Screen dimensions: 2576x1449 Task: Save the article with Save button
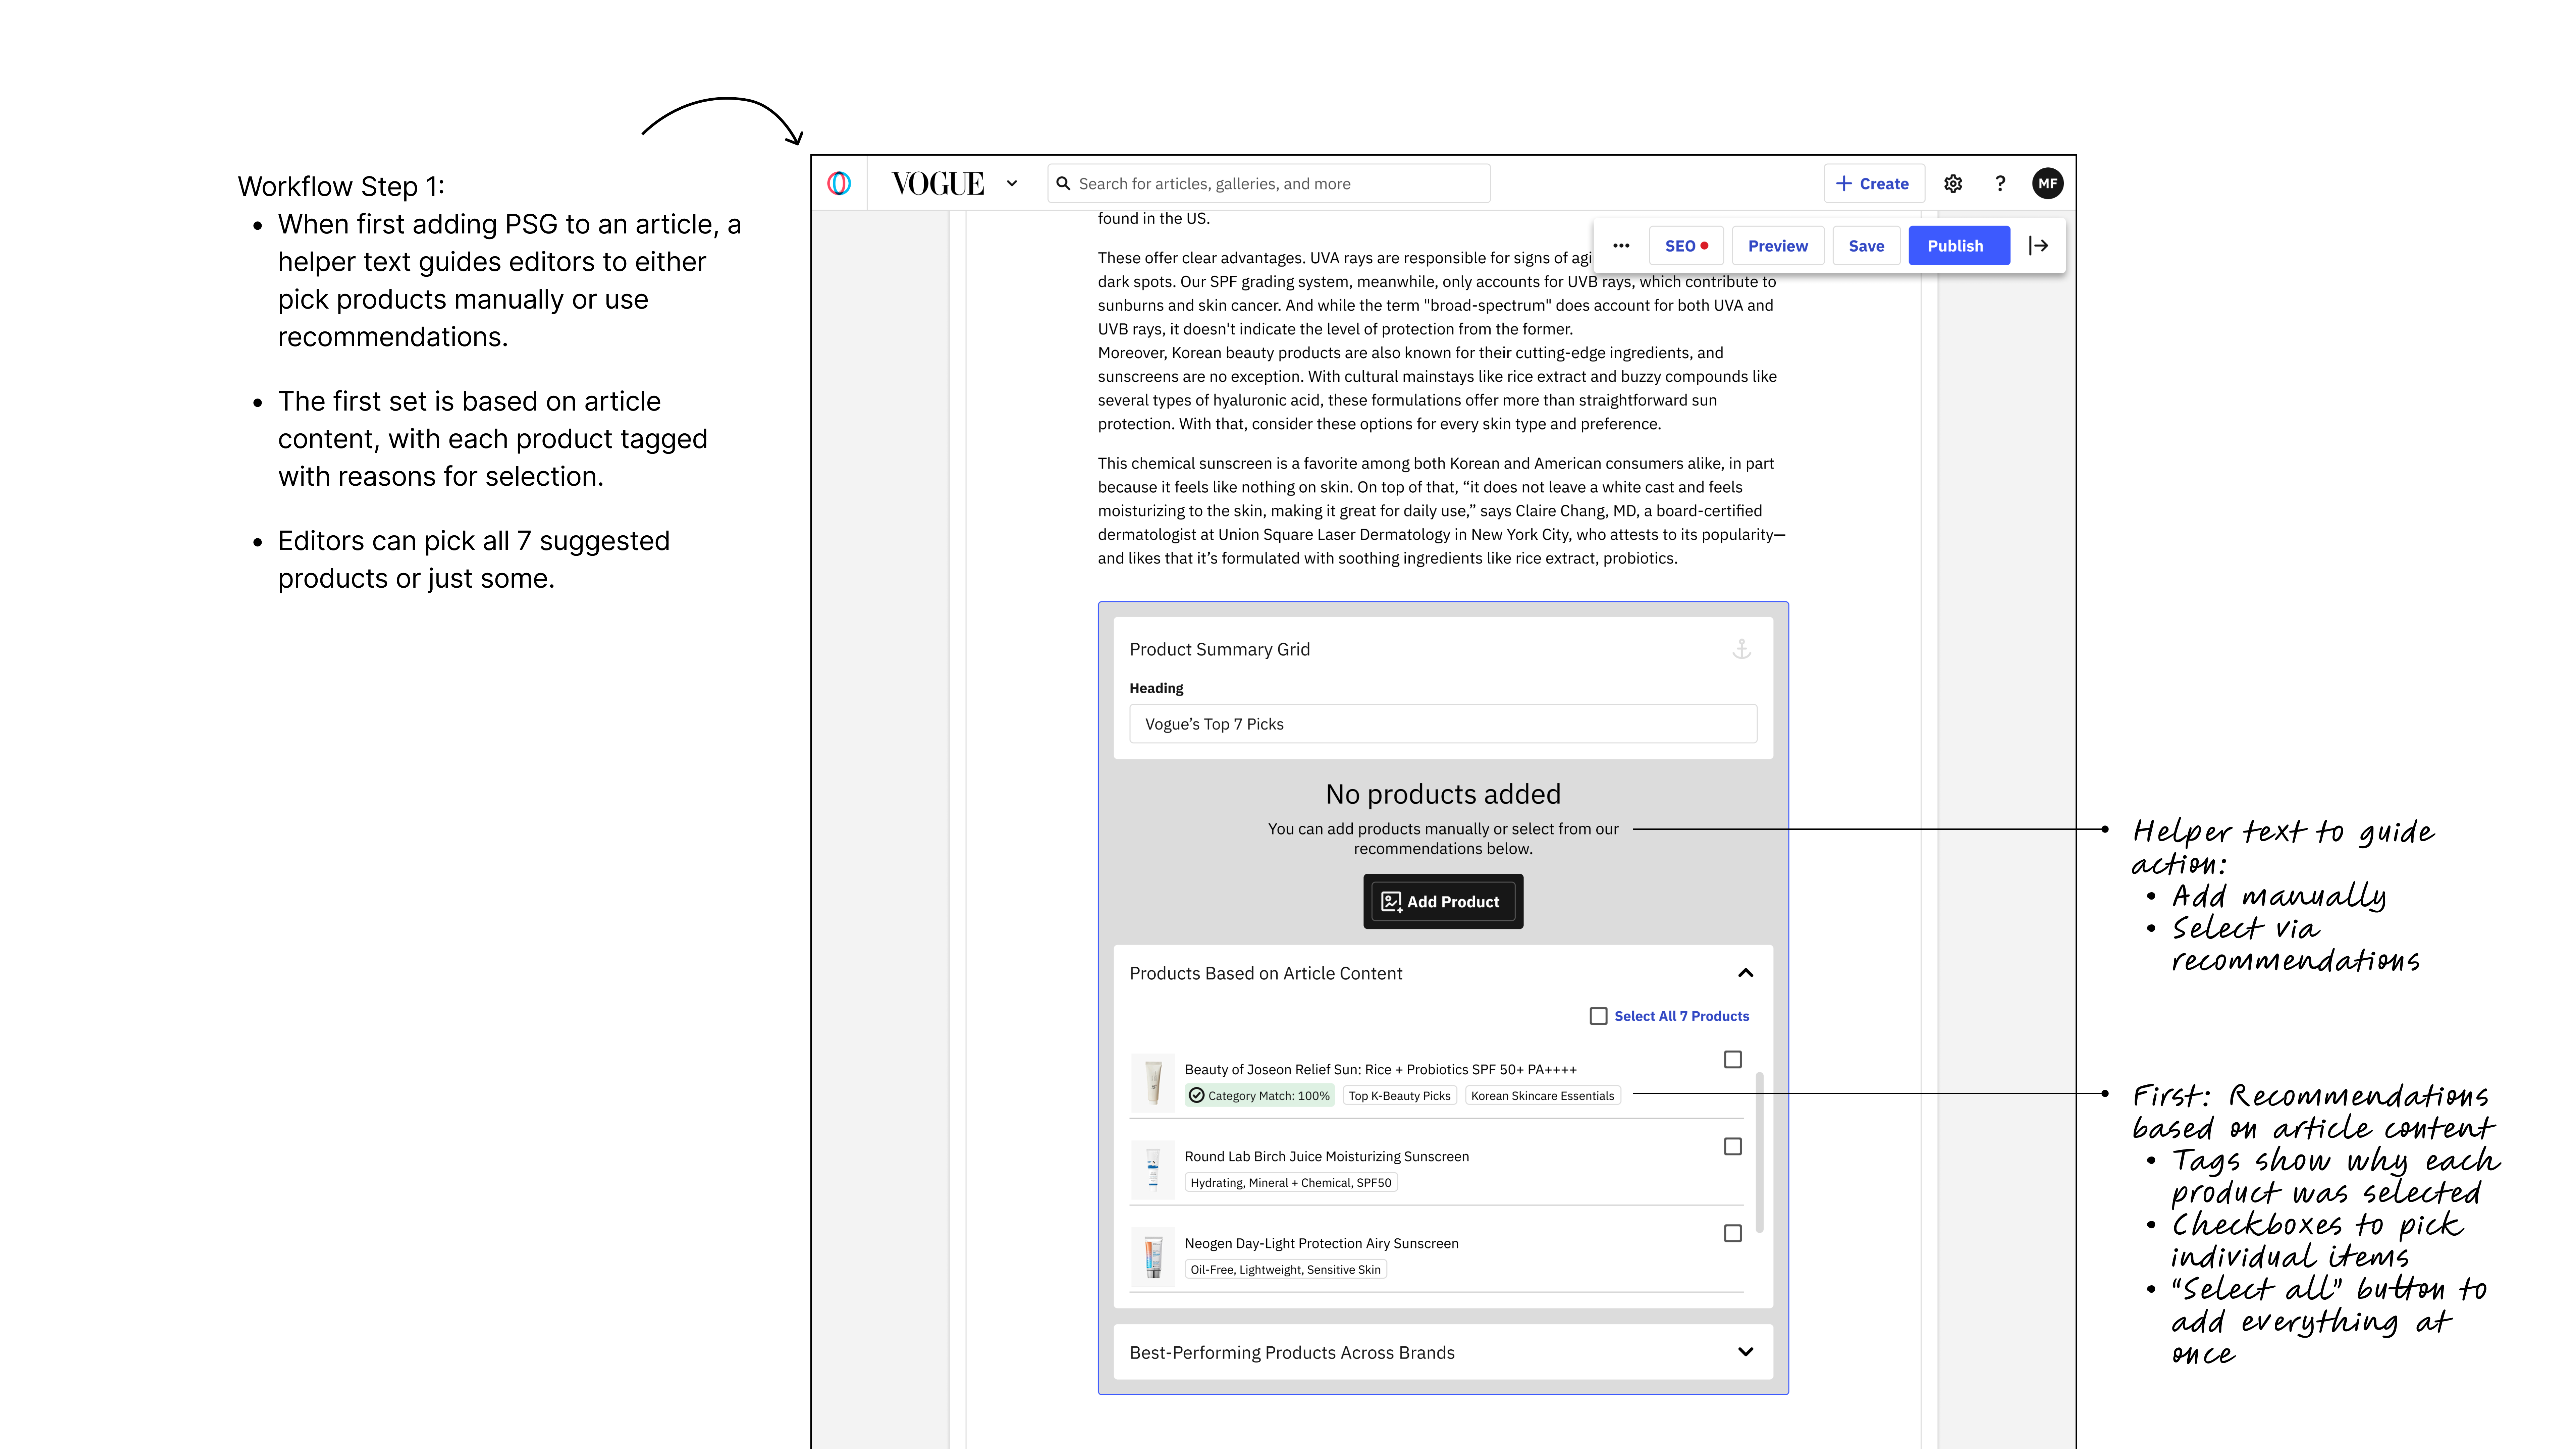1866,246
